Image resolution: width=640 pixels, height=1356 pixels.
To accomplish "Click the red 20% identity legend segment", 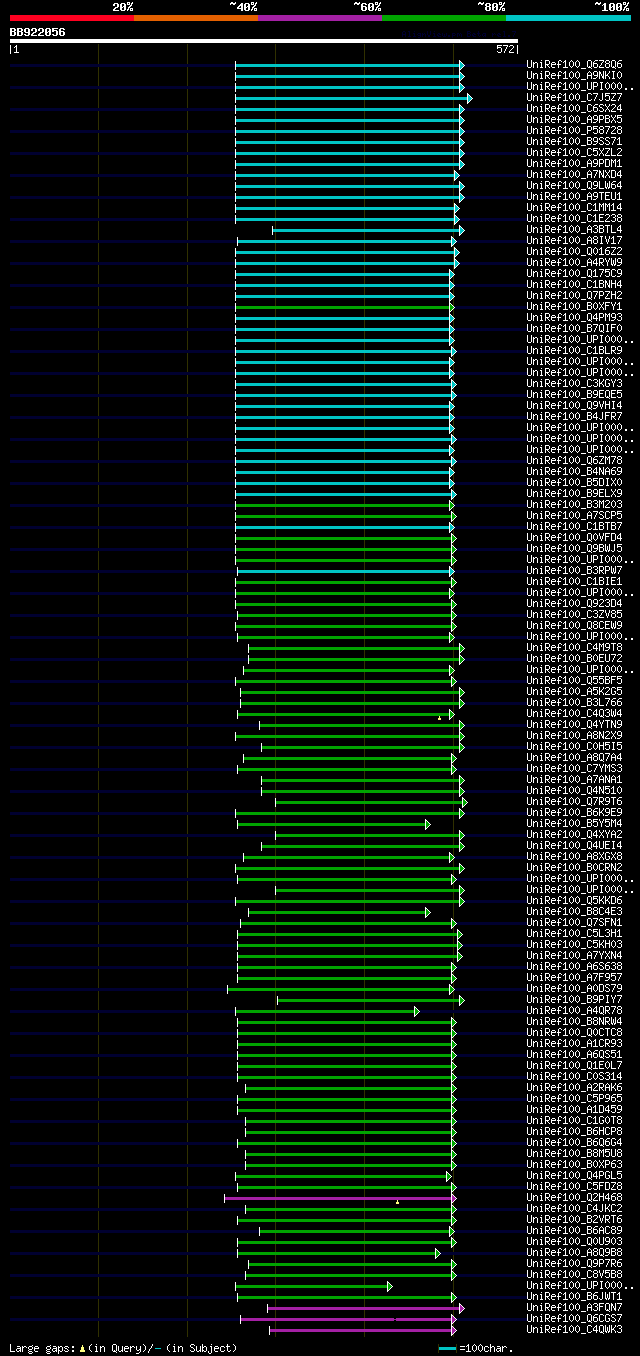I will 72,18.
